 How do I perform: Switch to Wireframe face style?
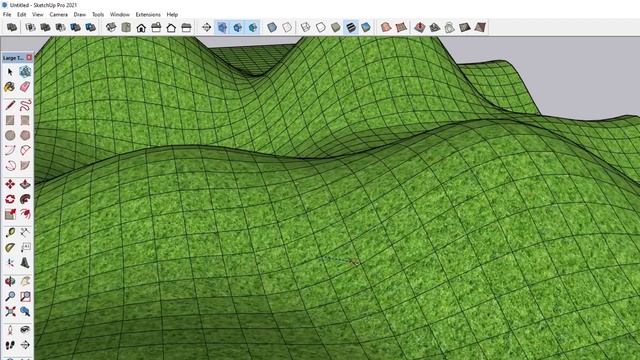305,27
